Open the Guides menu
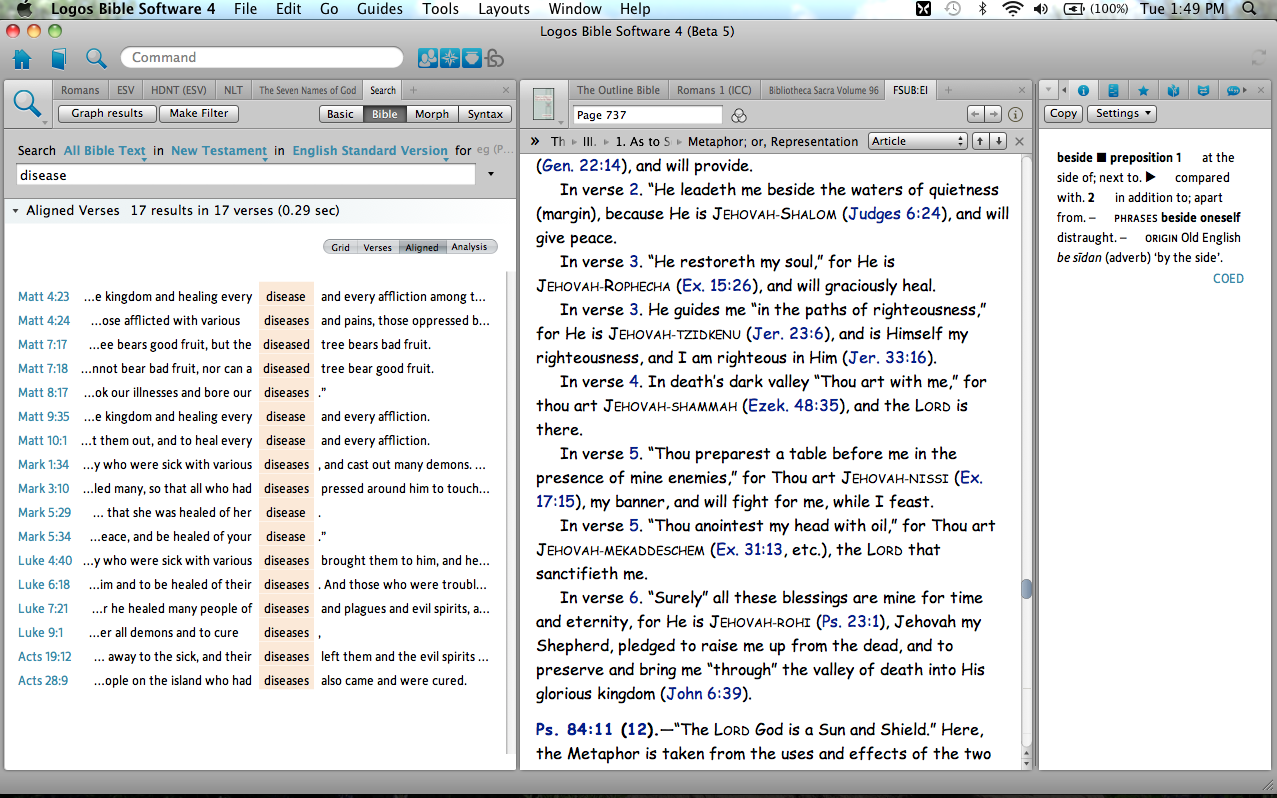The height and width of the screenshot is (798, 1277). click(x=379, y=9)
